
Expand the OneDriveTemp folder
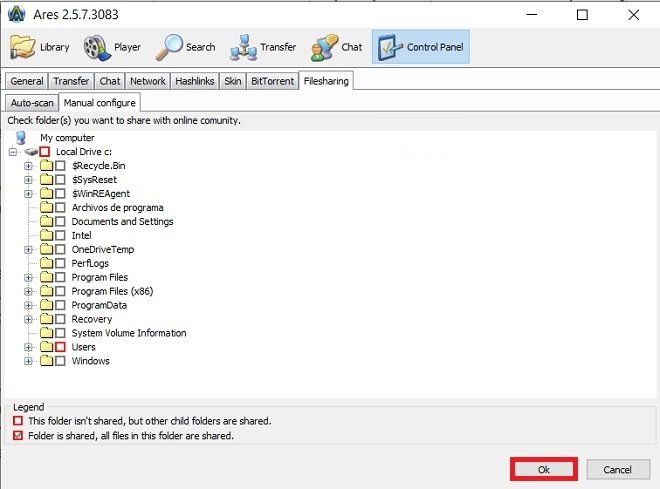(x=28, y=250)
